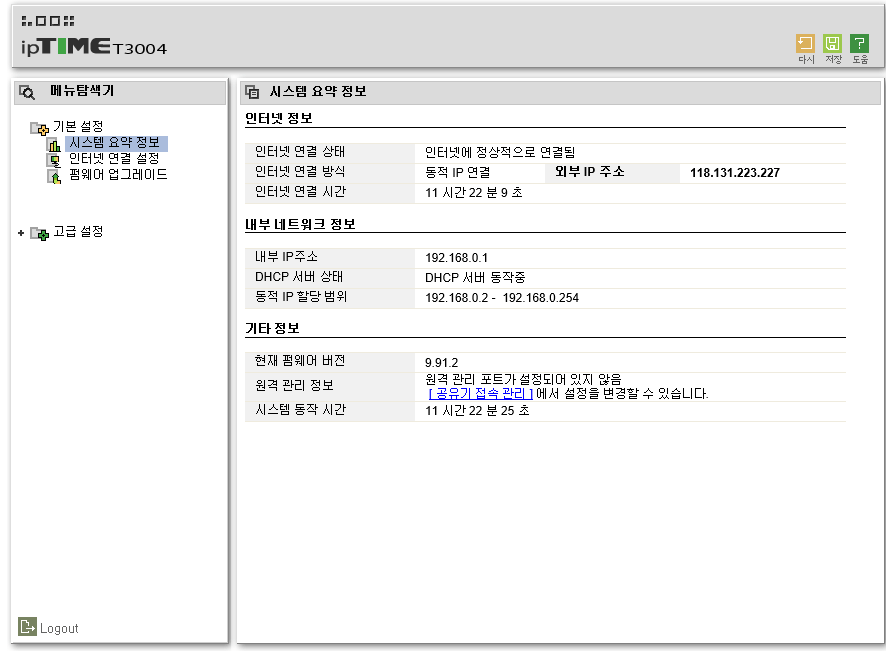Click the 고급 설정 folder icon
This screenshot has width=886, height=666.
click(40, 233)
